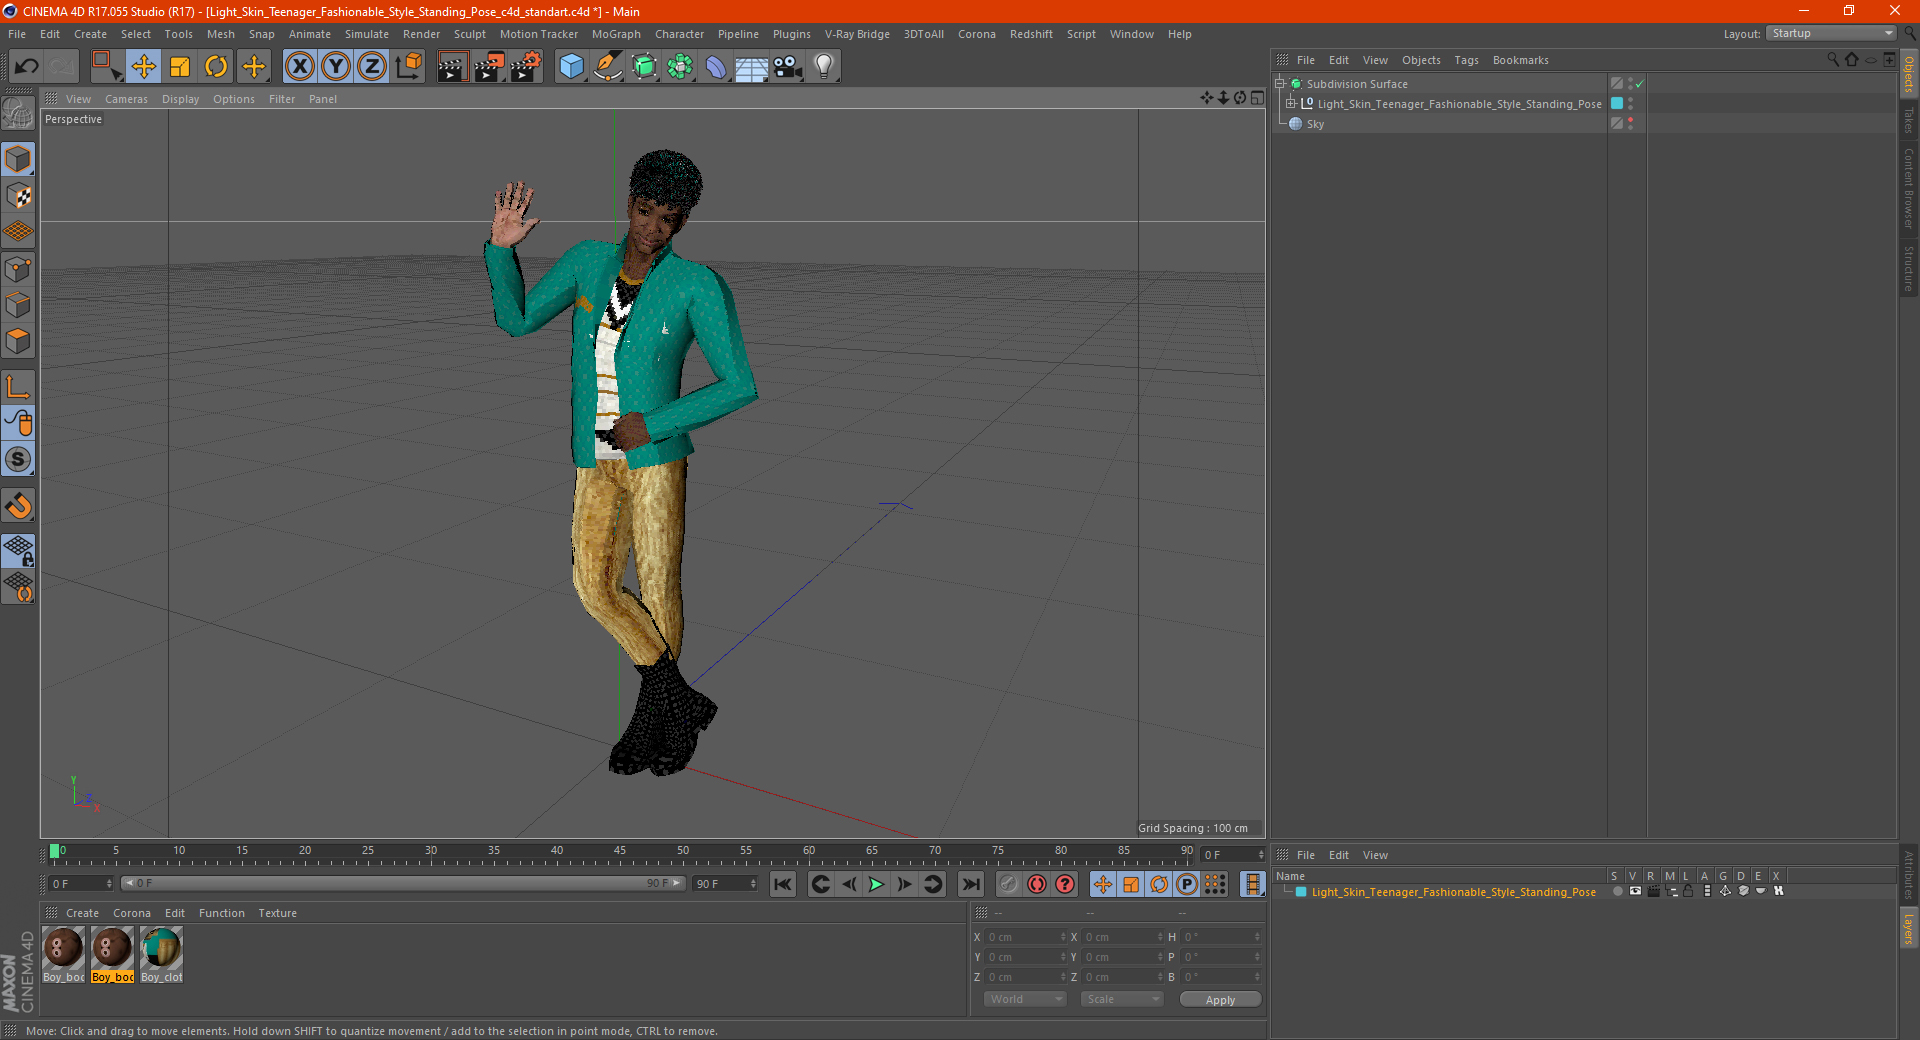The height and width of the screenshot is (1040, 1920).
Task: Toggle Z axis lock
Action: [372, 67]
